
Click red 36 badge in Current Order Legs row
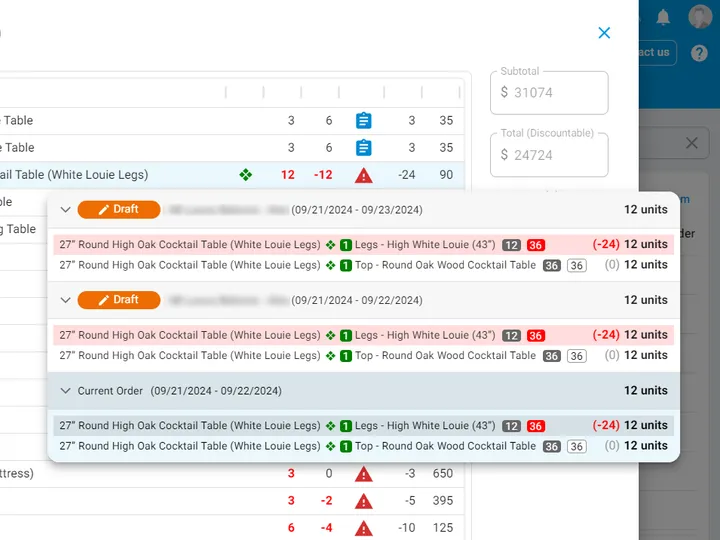pos(536,426)
